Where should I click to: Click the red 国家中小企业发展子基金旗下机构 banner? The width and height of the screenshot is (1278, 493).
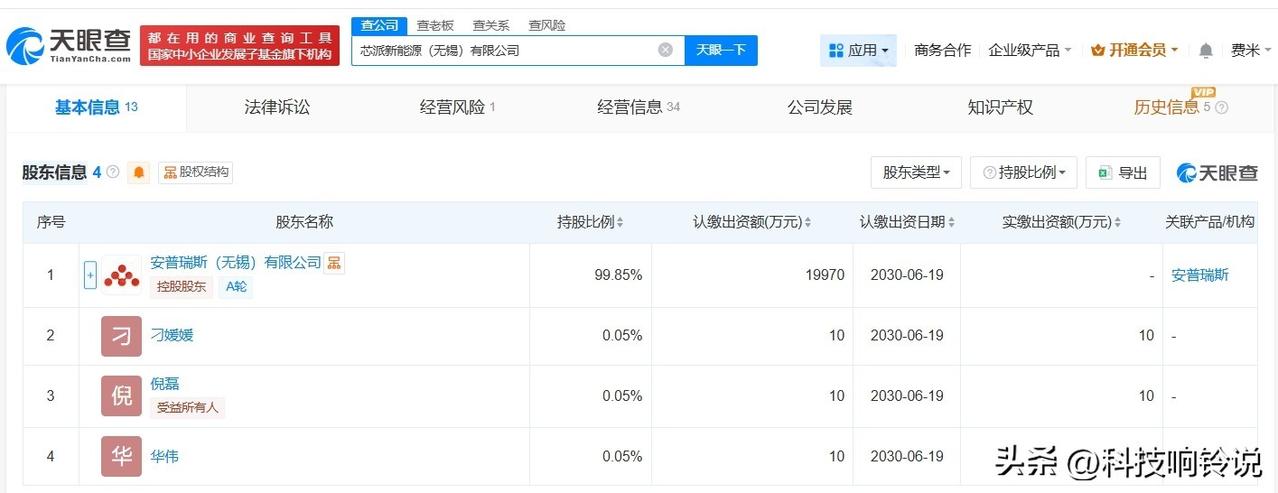[240, 46]
